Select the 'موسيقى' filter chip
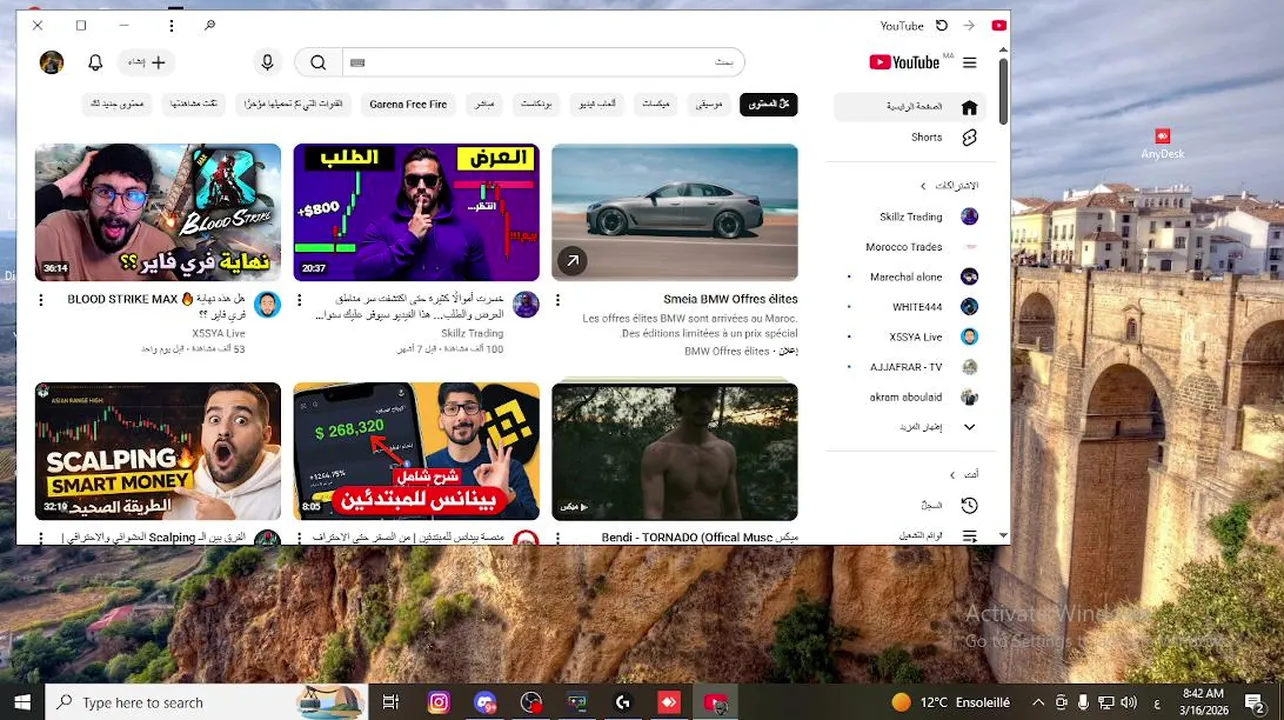The height and width of the screenshot is (720, 1284). [710, 104]
